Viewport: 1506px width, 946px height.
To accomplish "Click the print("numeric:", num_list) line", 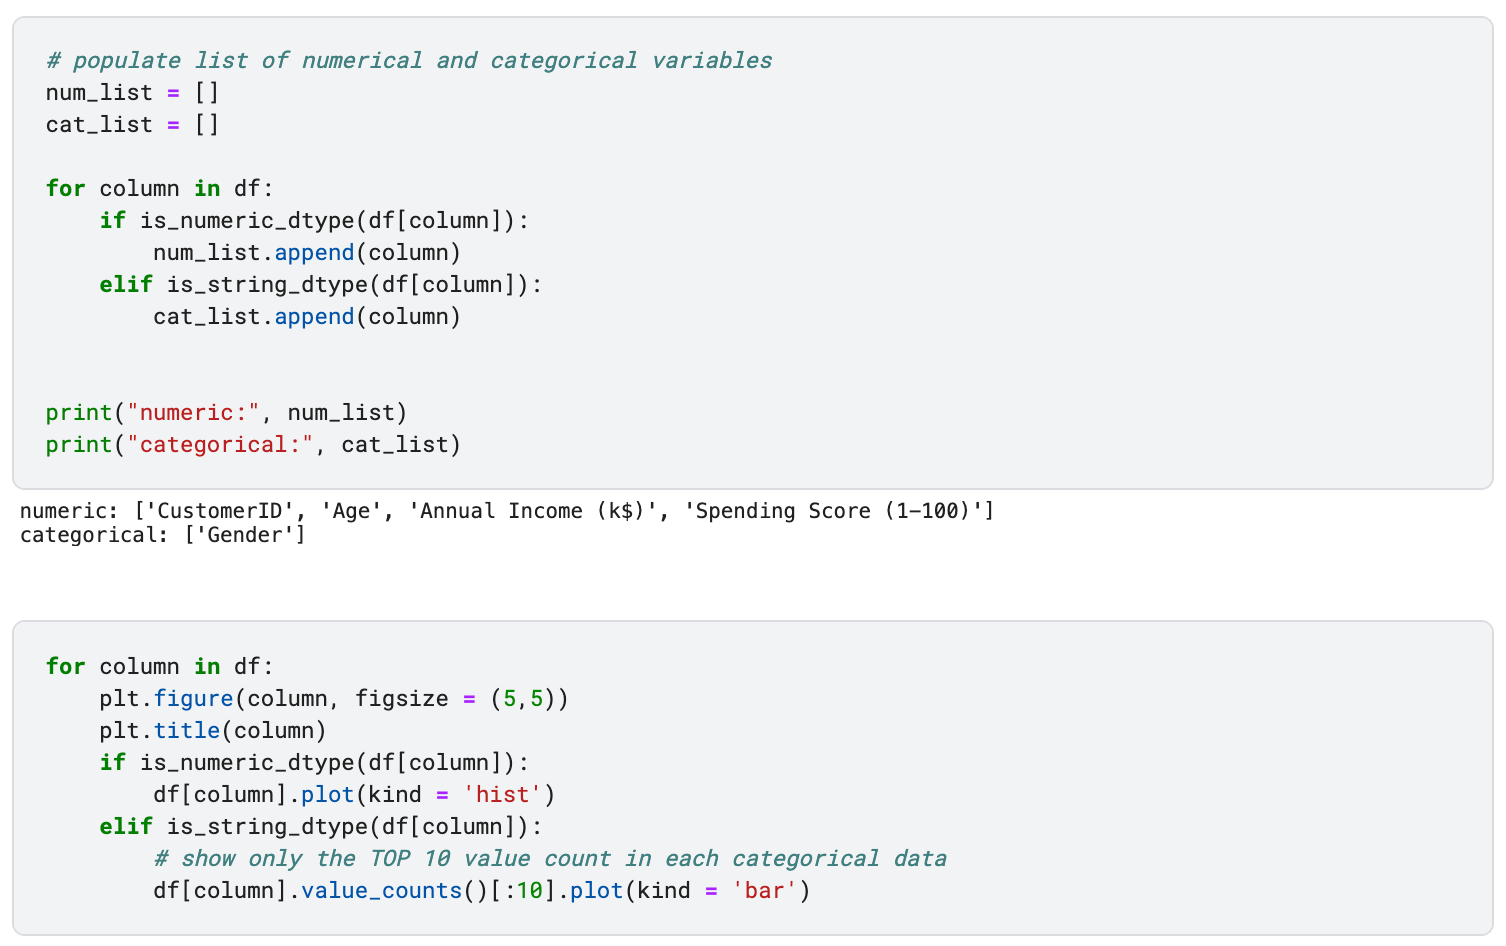I will (227, 413).
